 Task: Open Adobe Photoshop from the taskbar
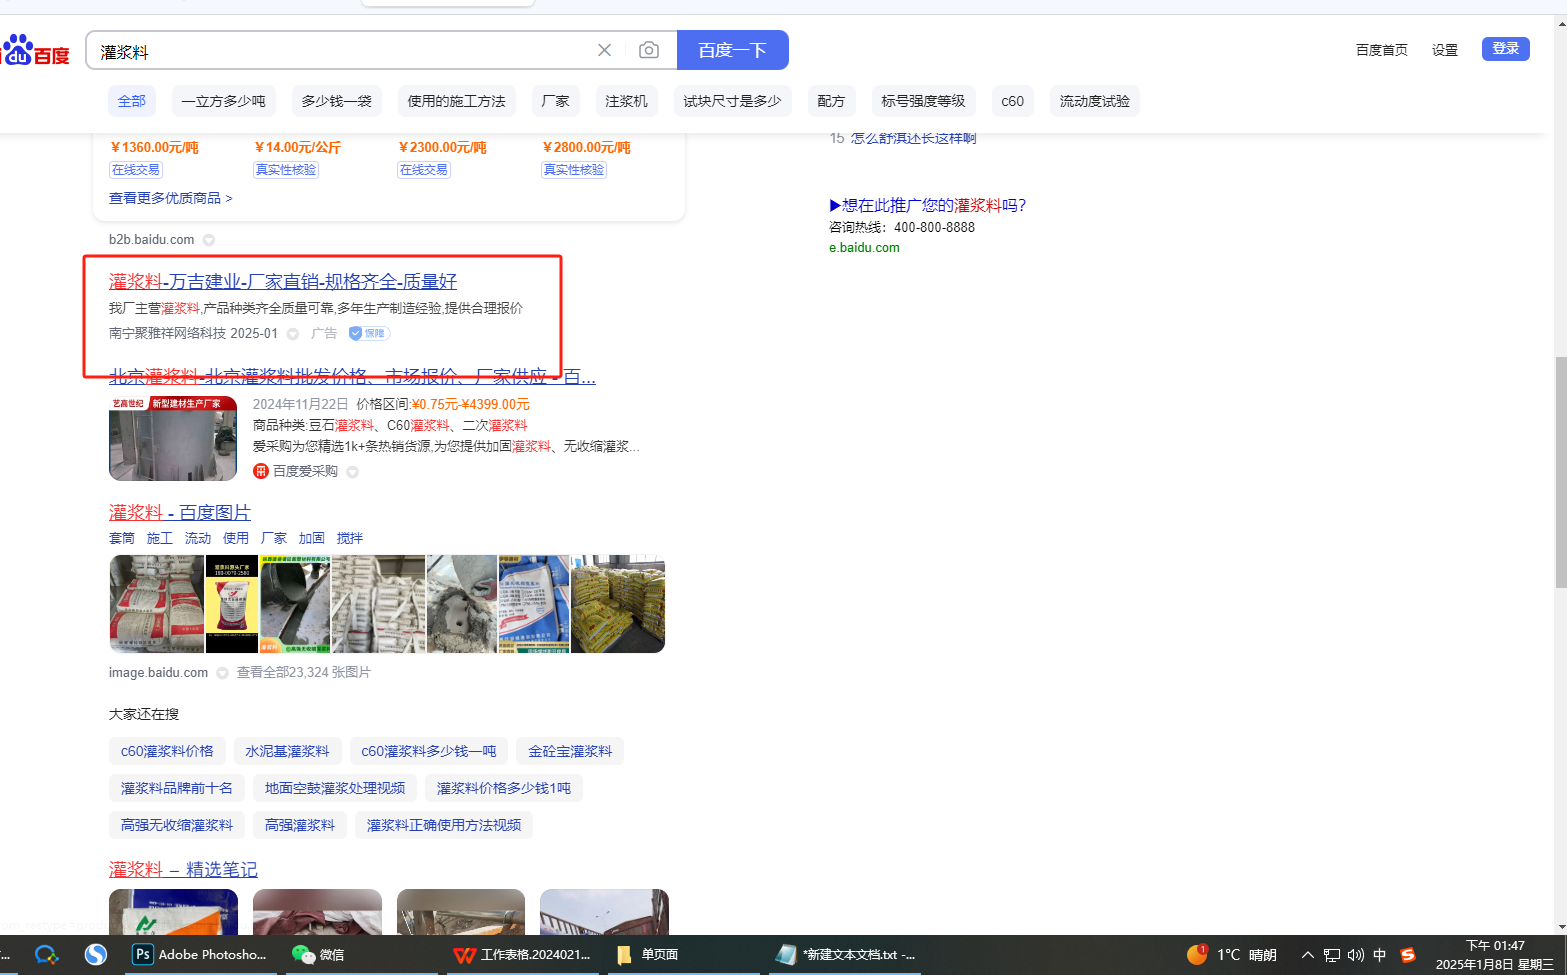(x=200, y=954)
